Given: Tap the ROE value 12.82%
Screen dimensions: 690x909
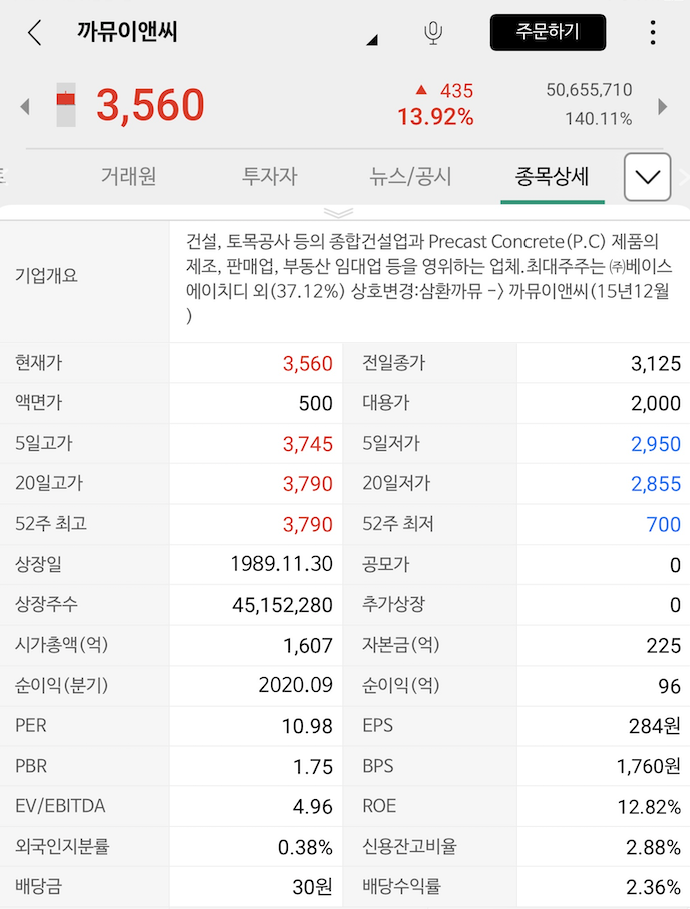Looking at the screenshot, I should (649, 807).
